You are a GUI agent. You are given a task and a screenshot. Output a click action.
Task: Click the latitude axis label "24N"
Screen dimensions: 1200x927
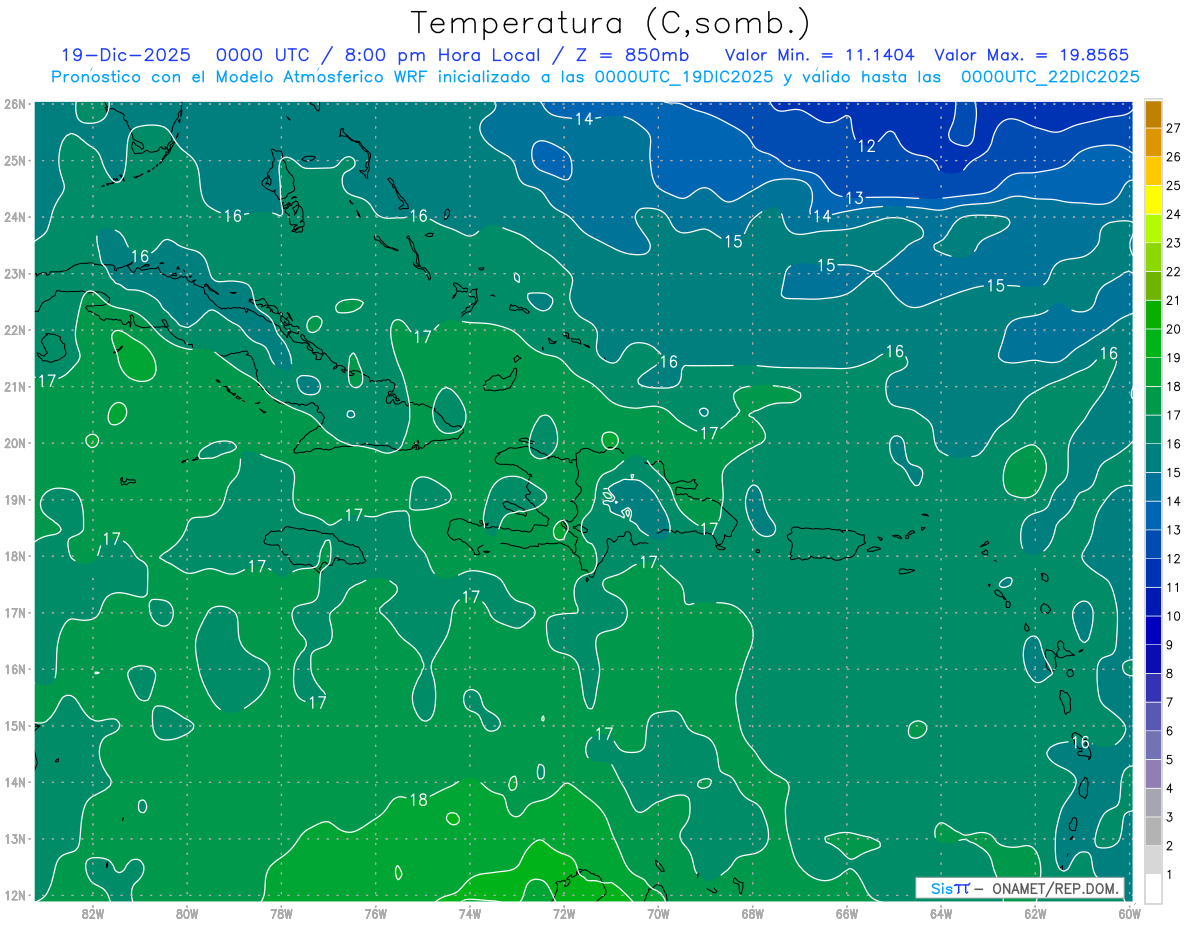[14, 217]
